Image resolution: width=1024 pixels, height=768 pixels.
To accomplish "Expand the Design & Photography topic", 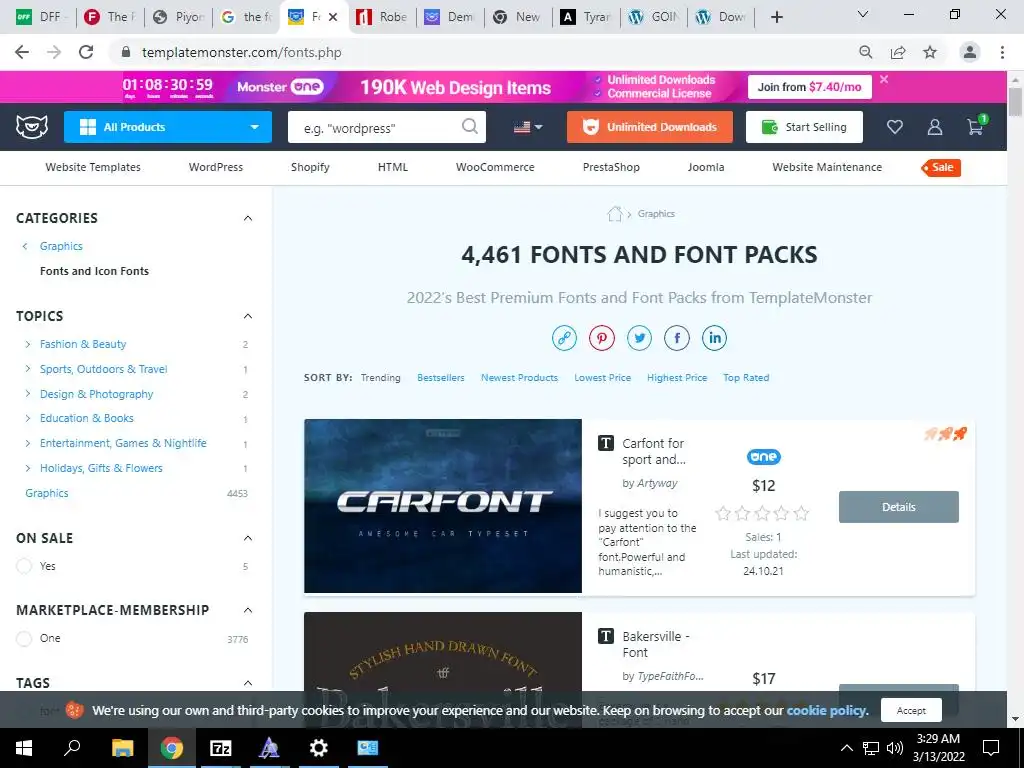I will click(x=27, y=394).
